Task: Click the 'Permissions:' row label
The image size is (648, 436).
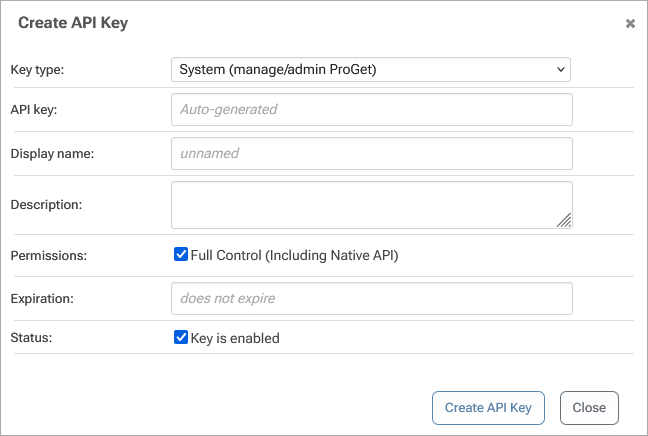Action: click(49, 256)
